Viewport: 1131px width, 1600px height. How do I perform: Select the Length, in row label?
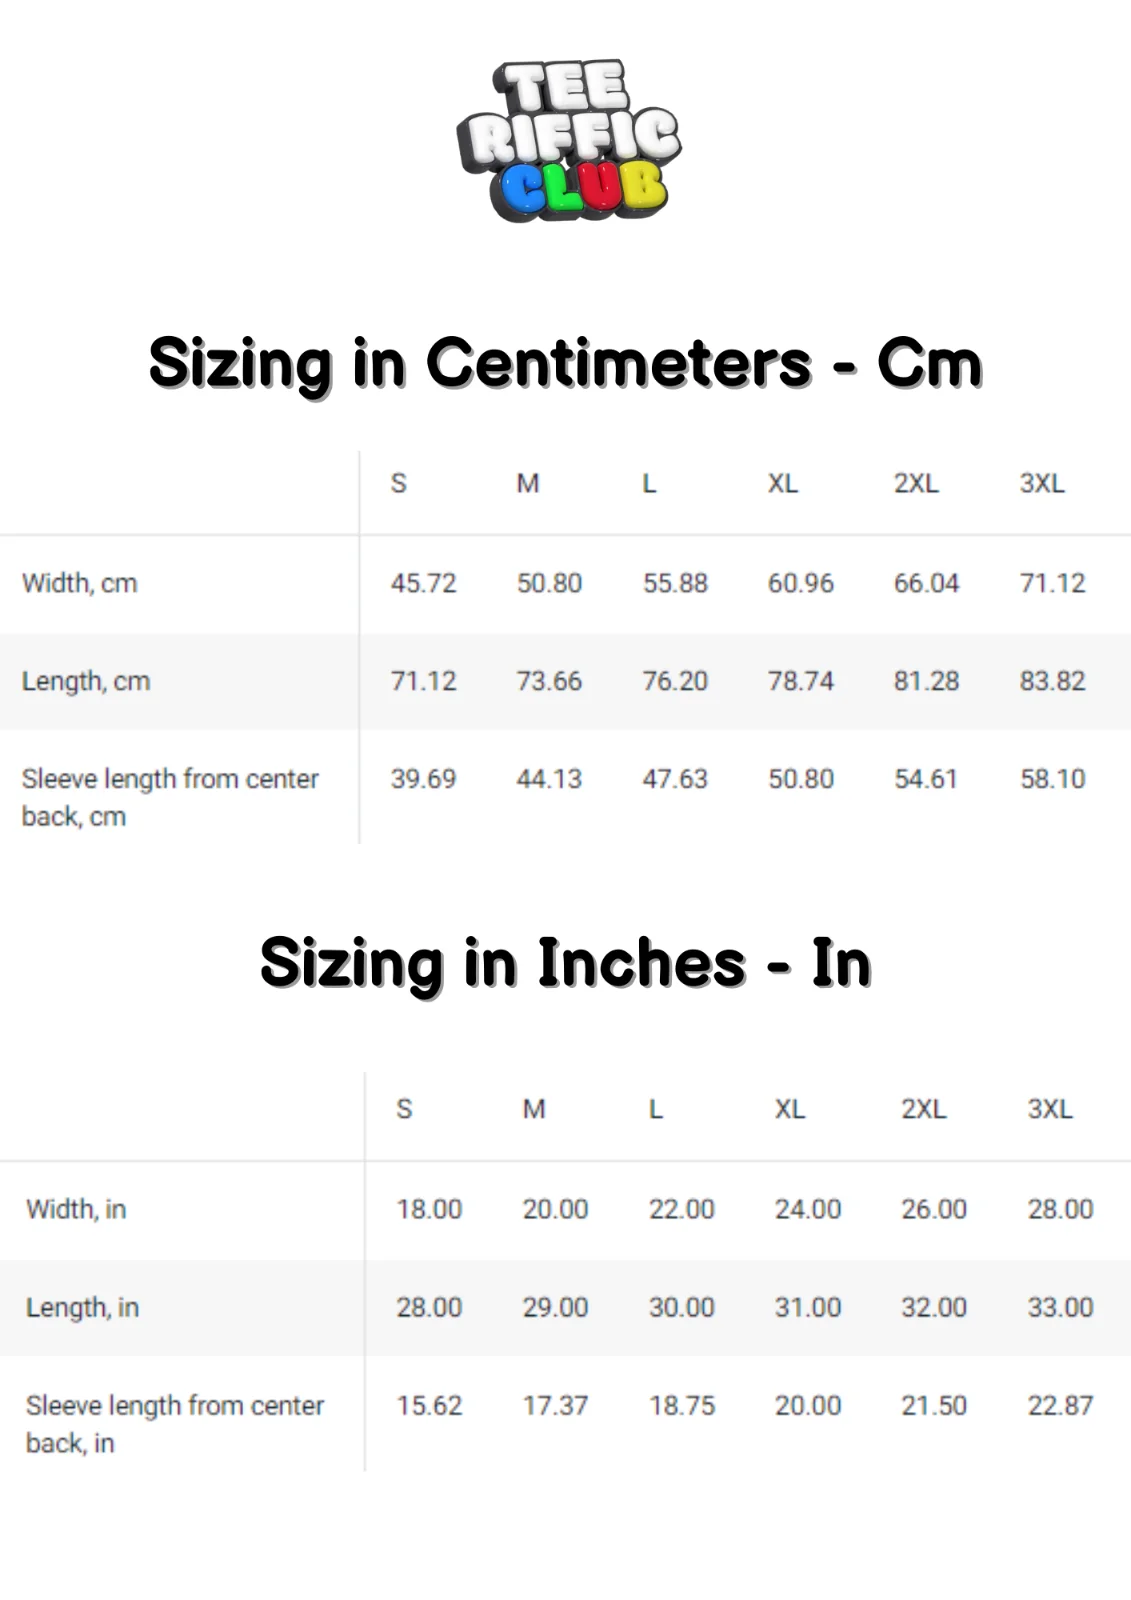click(82, 1307)
